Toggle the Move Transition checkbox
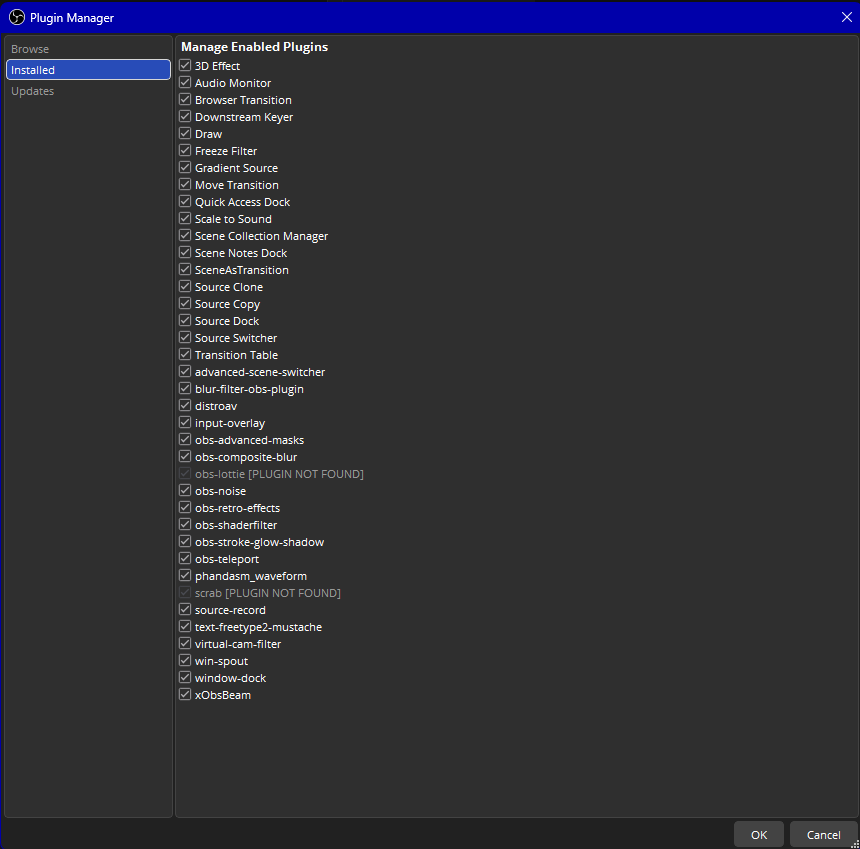The image size is (860, 849). click(185, 185)
